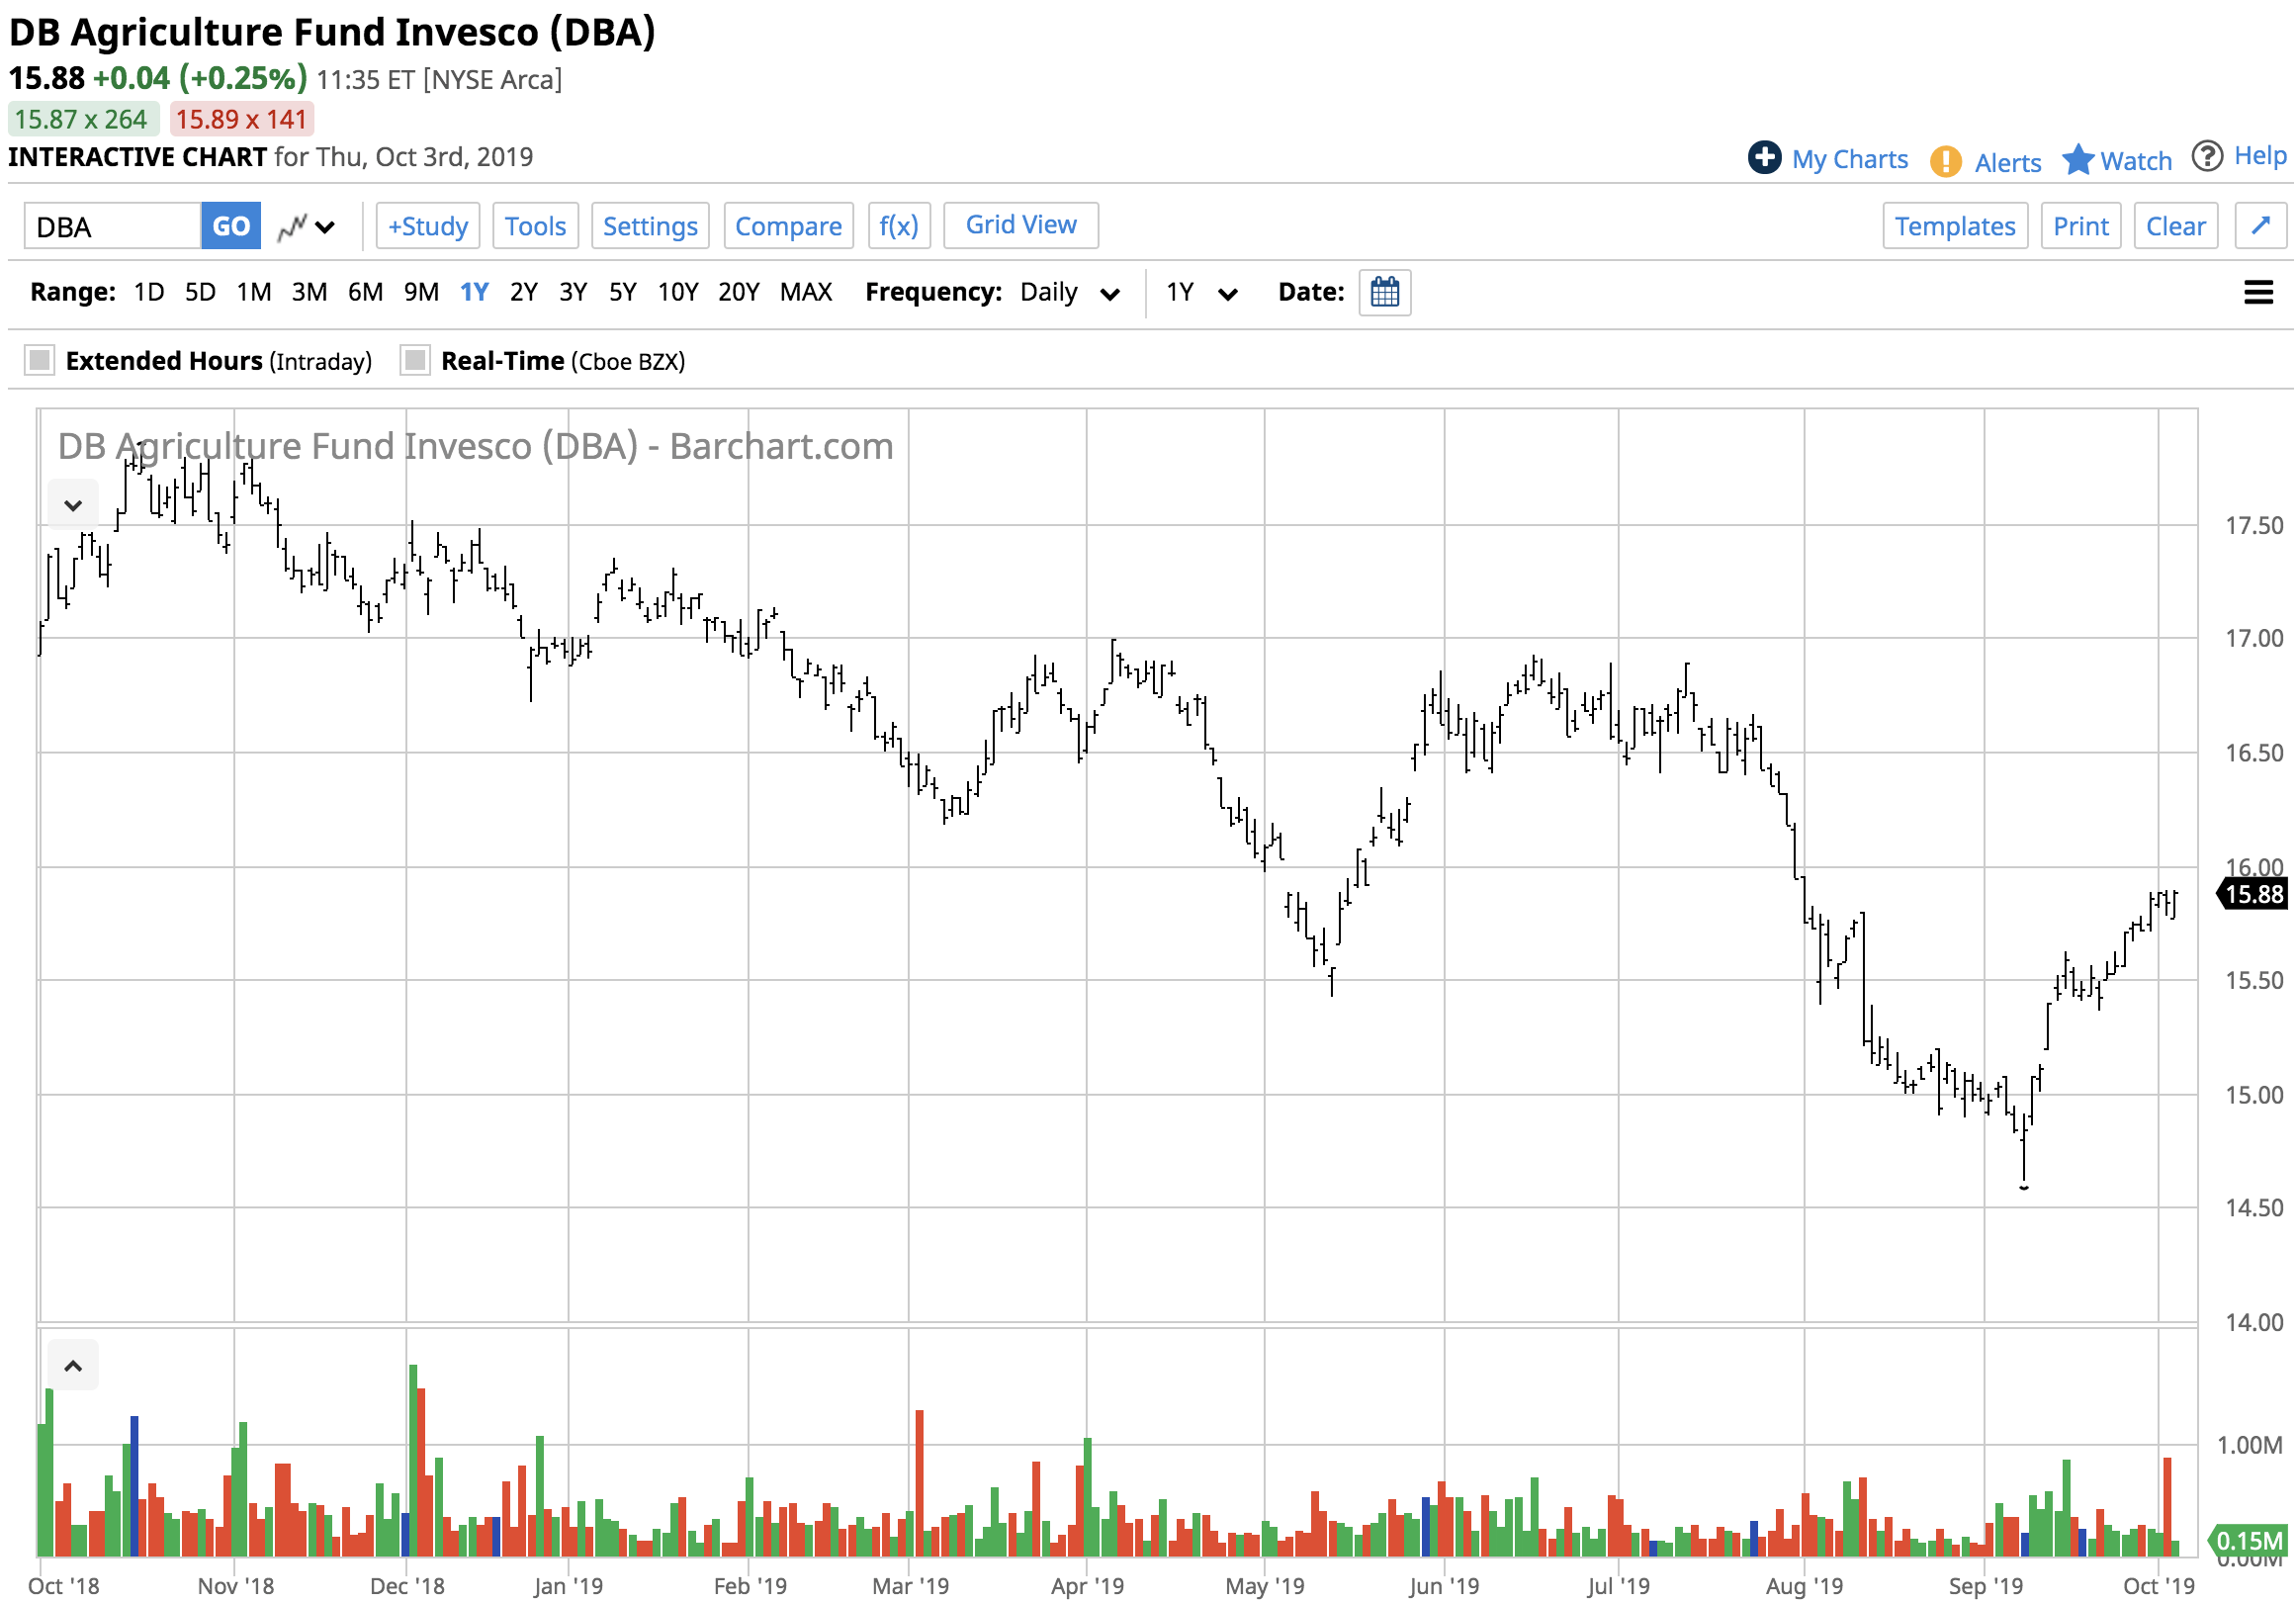Select the 20Y range
The image size is (2296, 1602).
(x=739, y=292)
